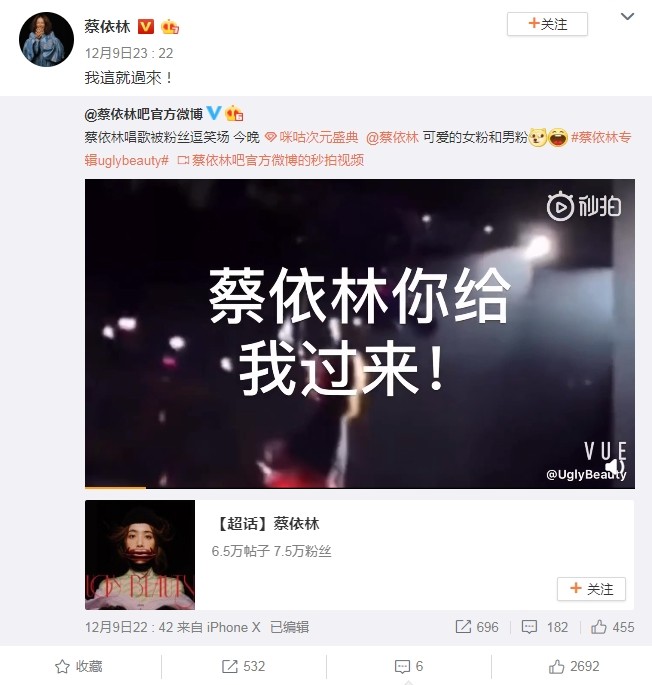
Task: Open the Ugly Beauty album thumbnail
Action: point(140,555)
